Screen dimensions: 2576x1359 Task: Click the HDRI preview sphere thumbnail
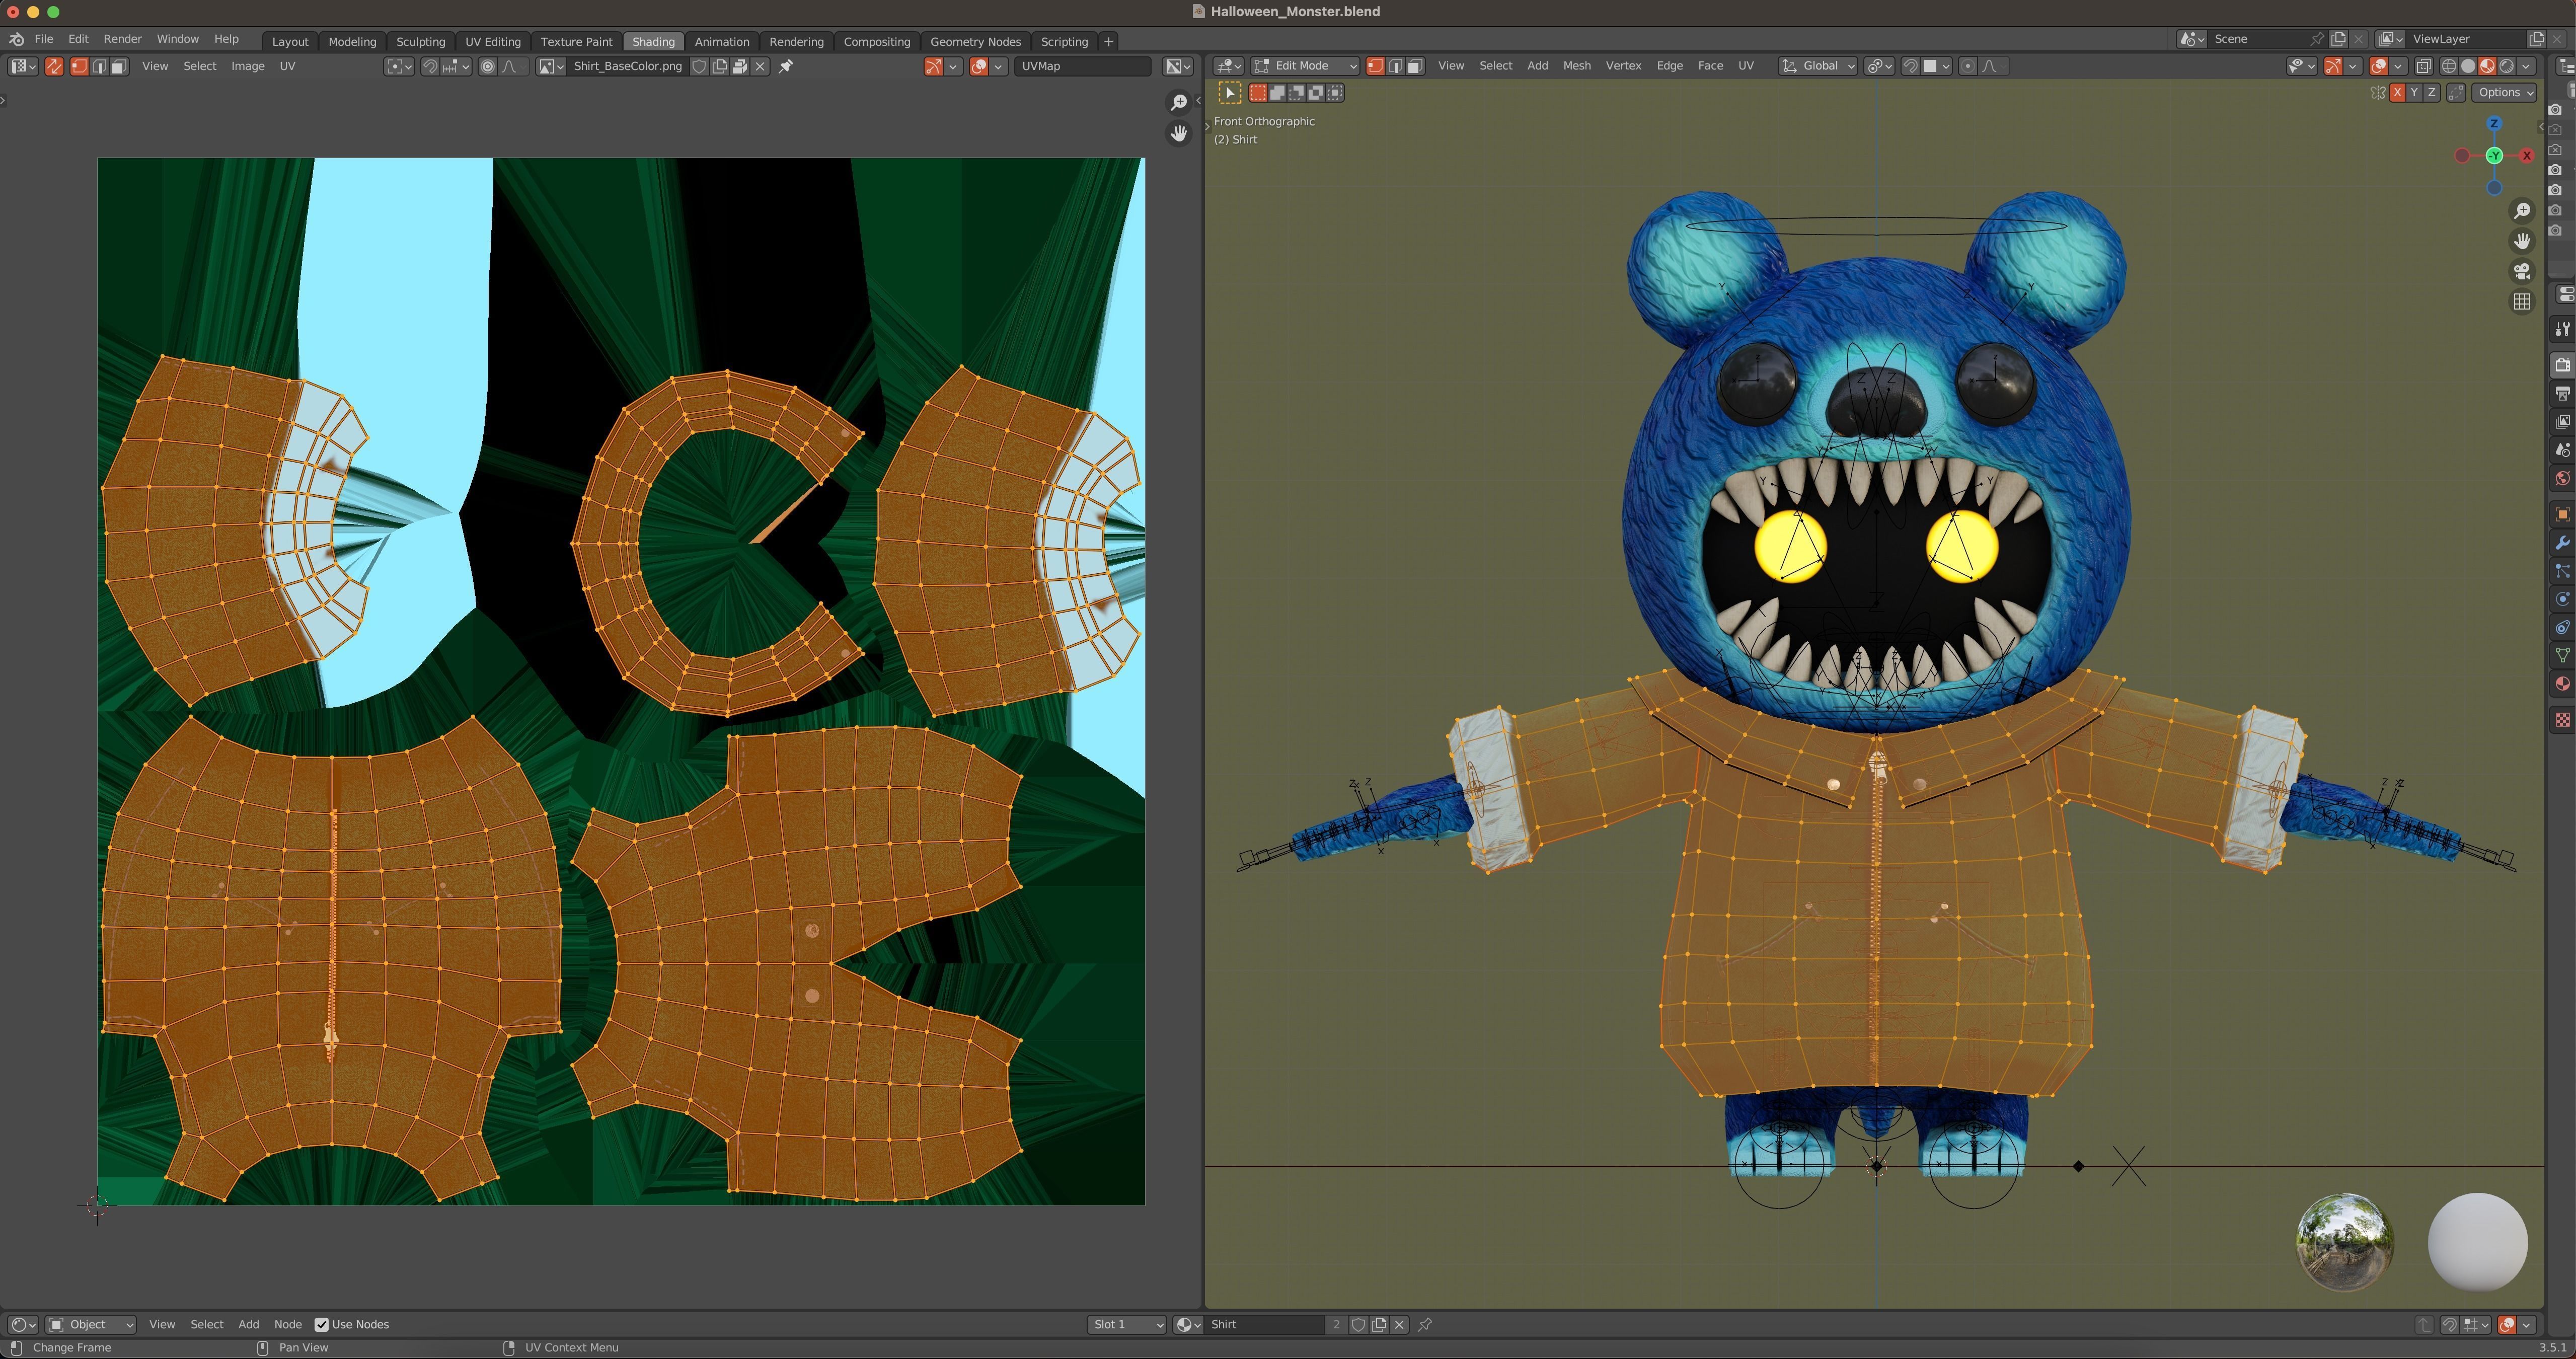2345,1242
